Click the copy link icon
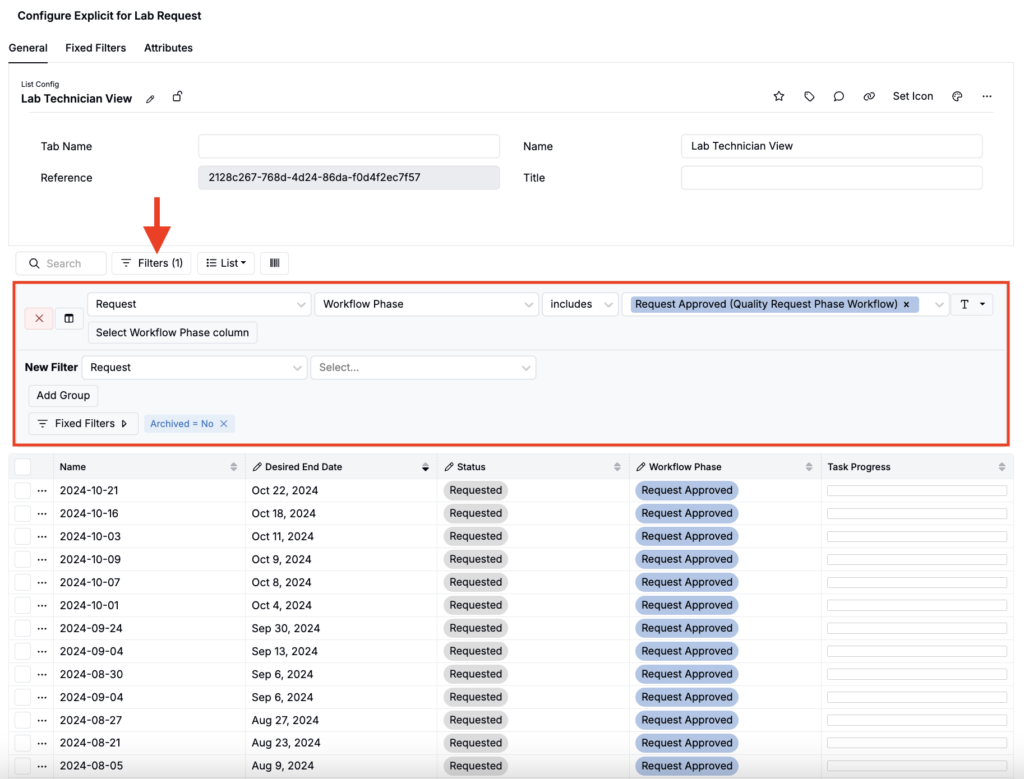The image size is (1024, 779). (x=869, y=96)
